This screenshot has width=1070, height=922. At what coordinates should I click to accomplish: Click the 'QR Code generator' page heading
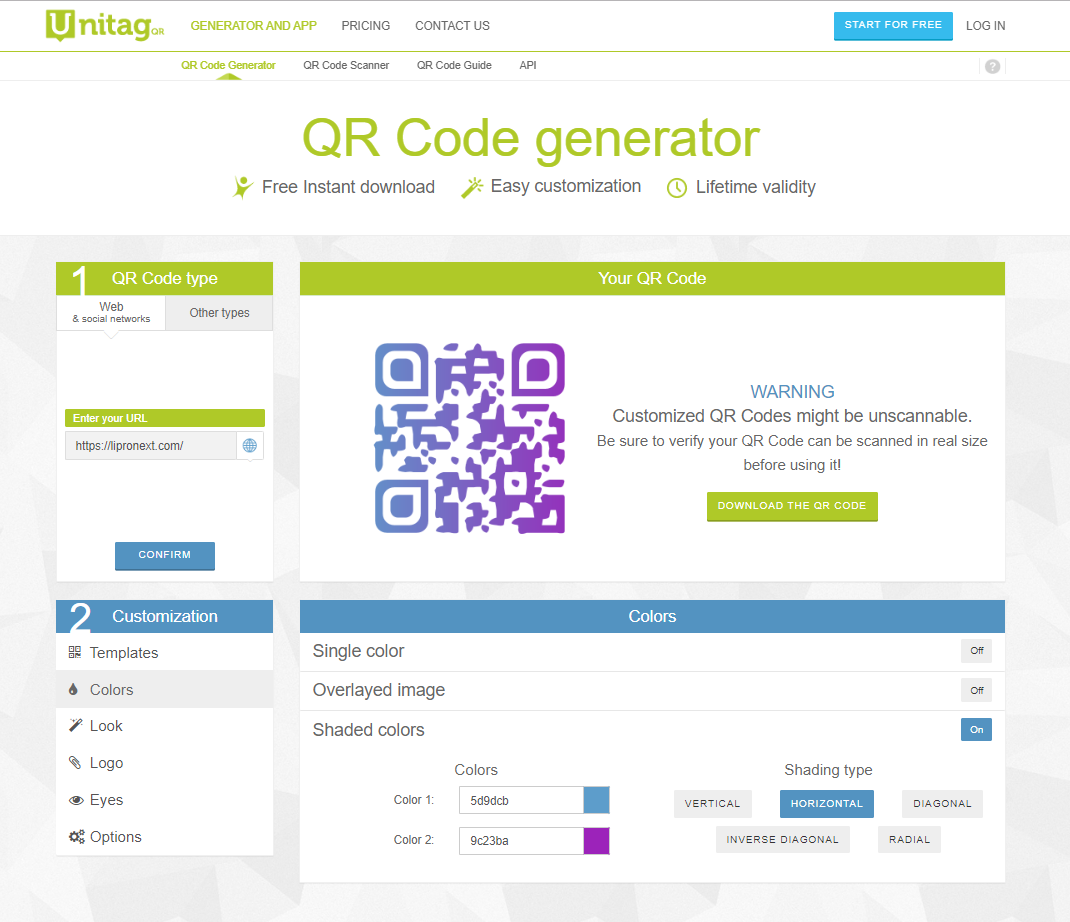point(531,139)
